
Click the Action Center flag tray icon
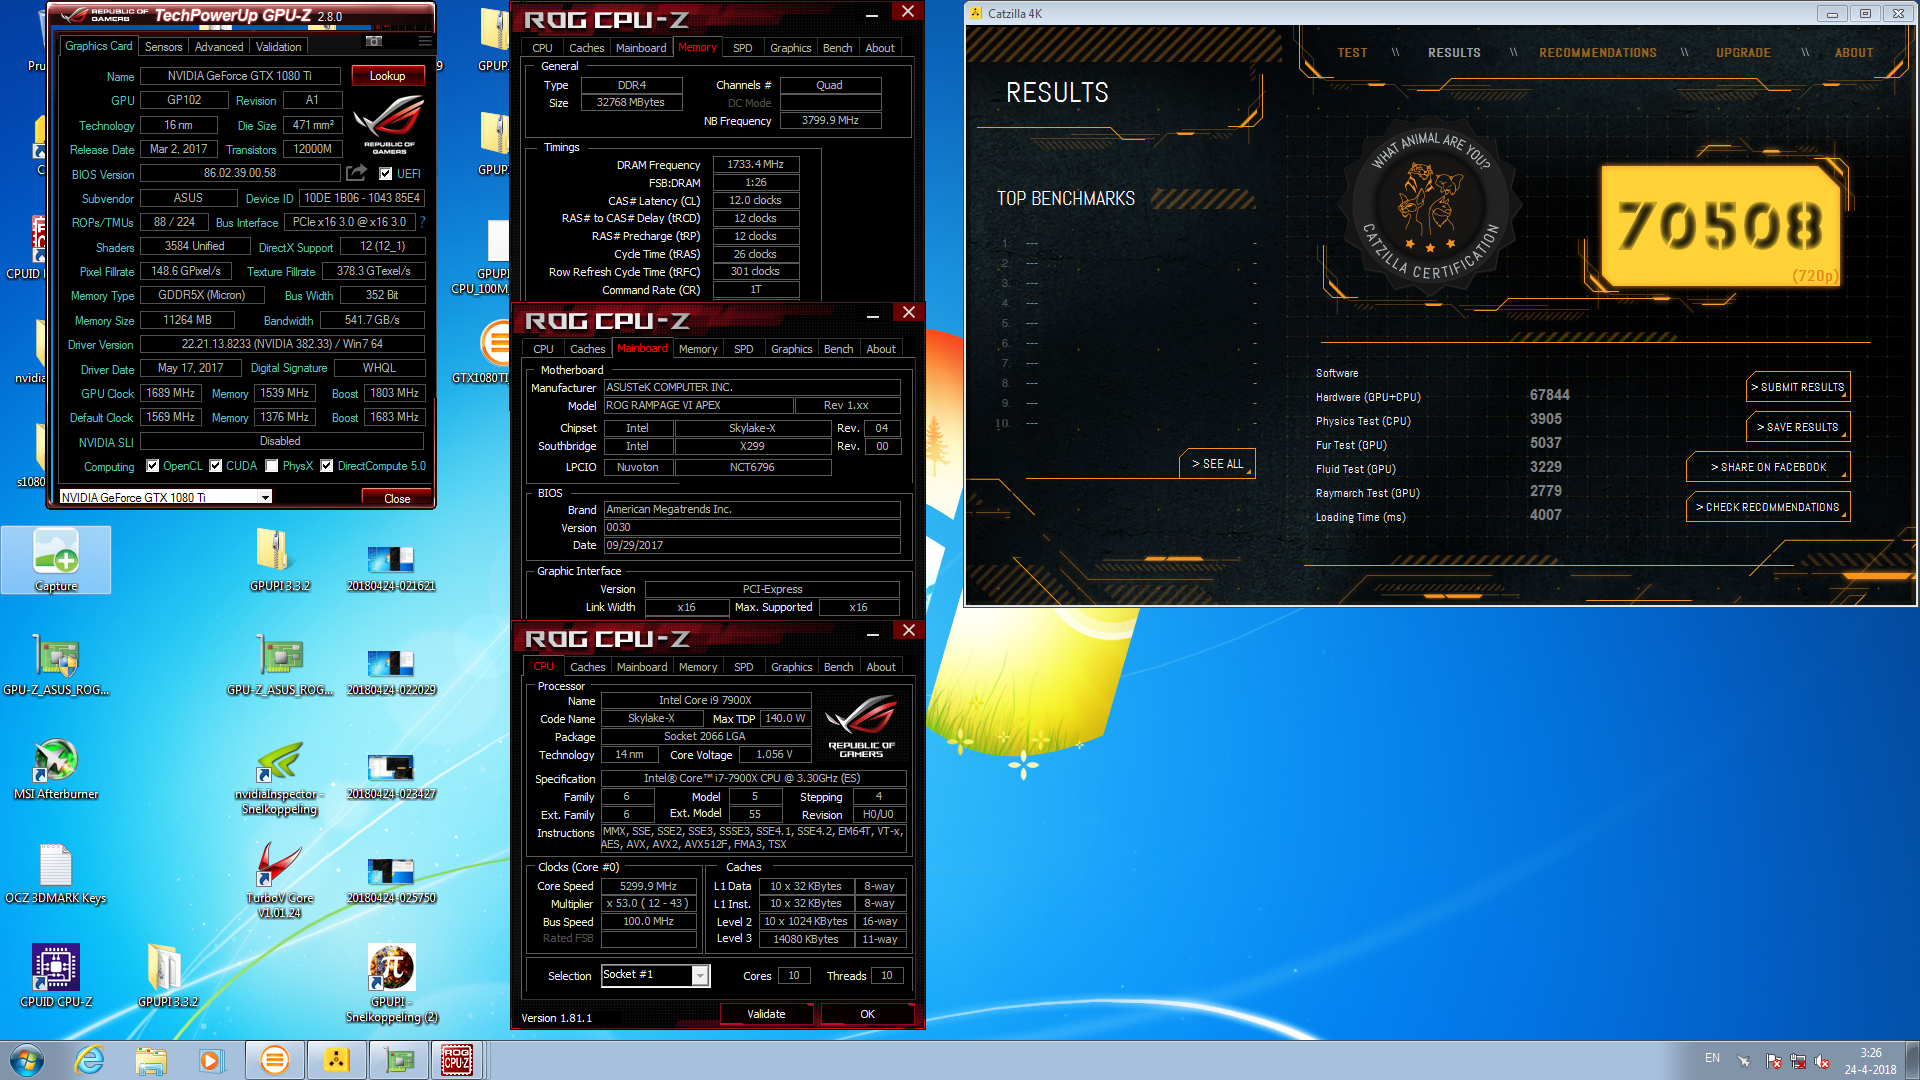click(1773, 1060)
